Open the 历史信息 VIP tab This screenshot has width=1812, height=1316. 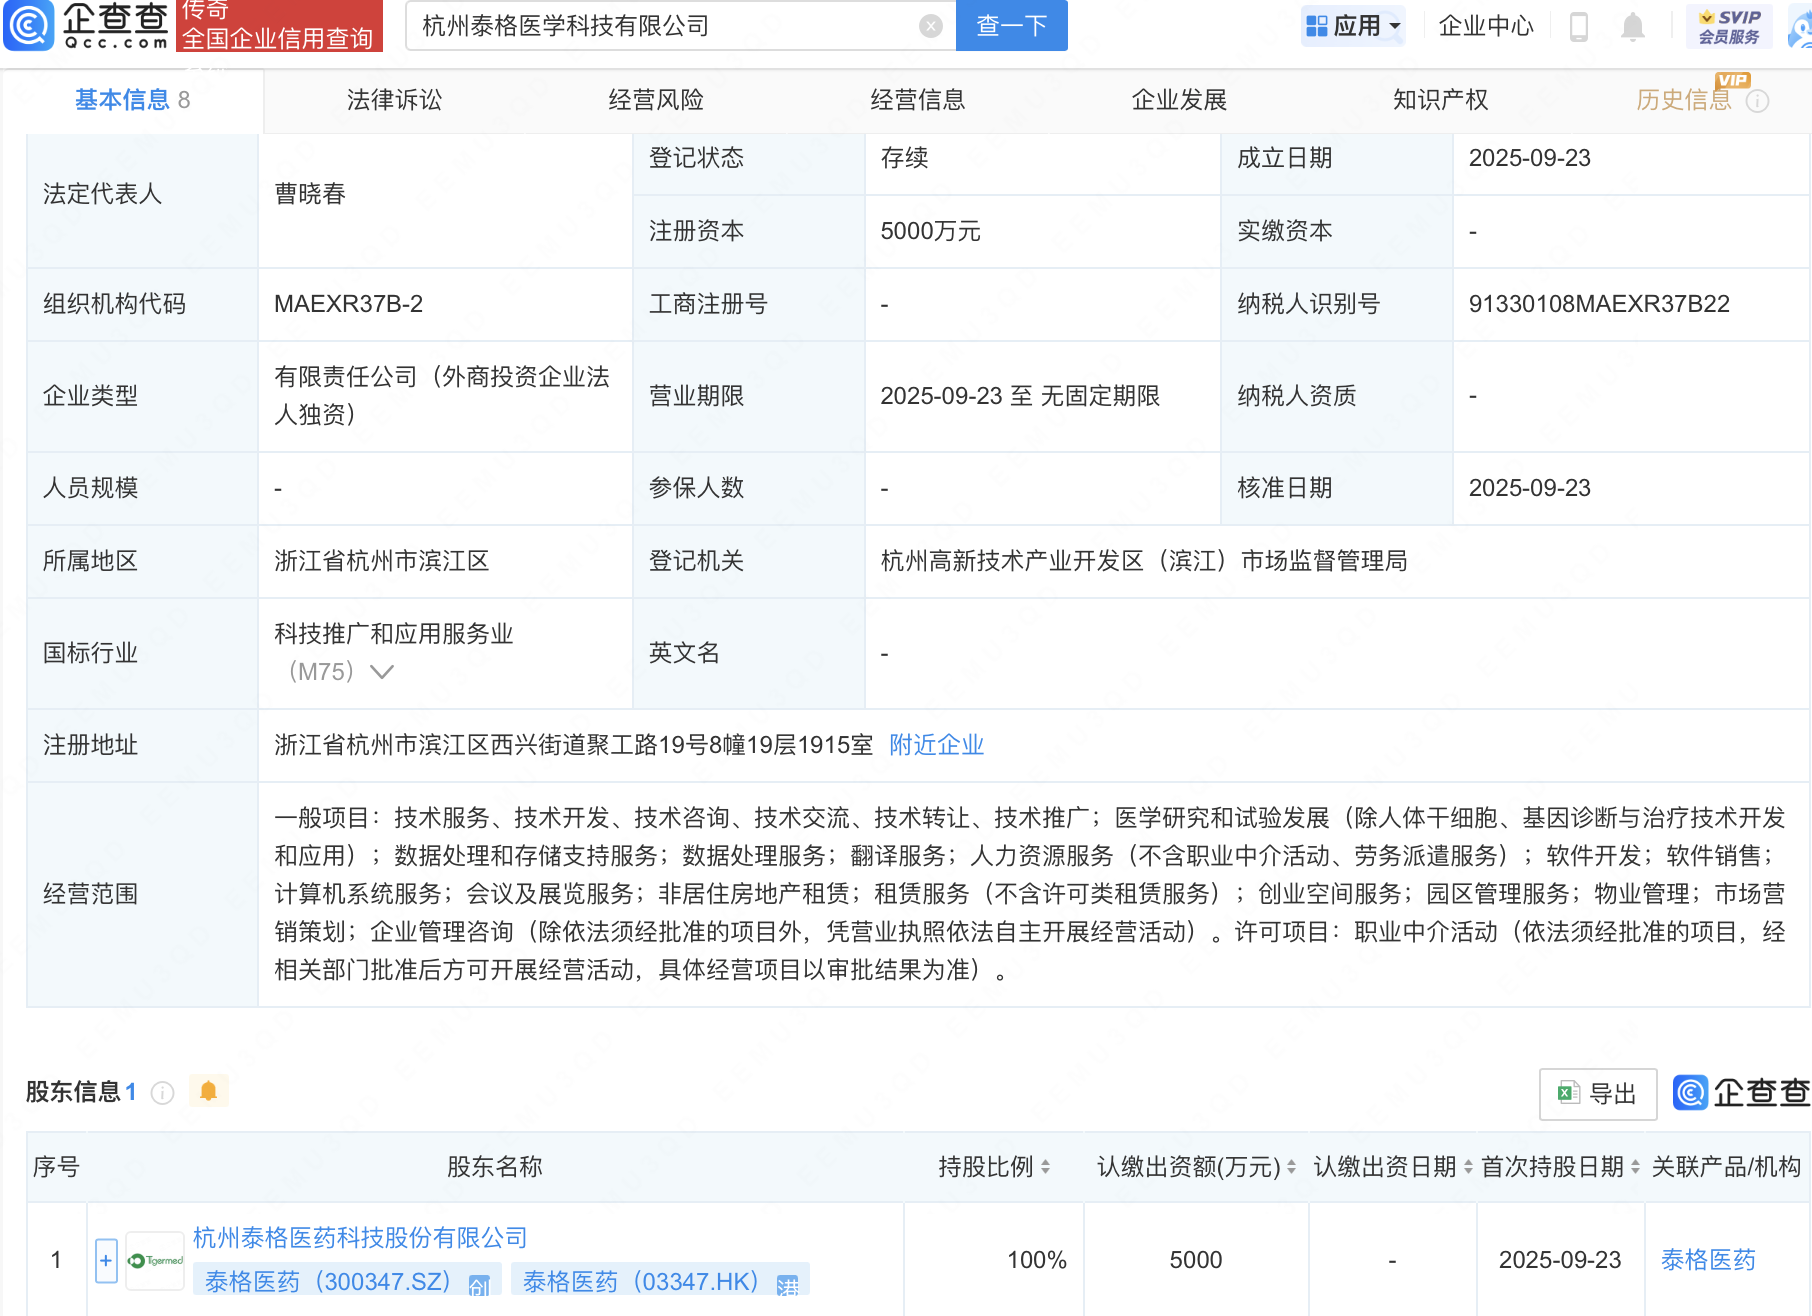pos(1684,100)
